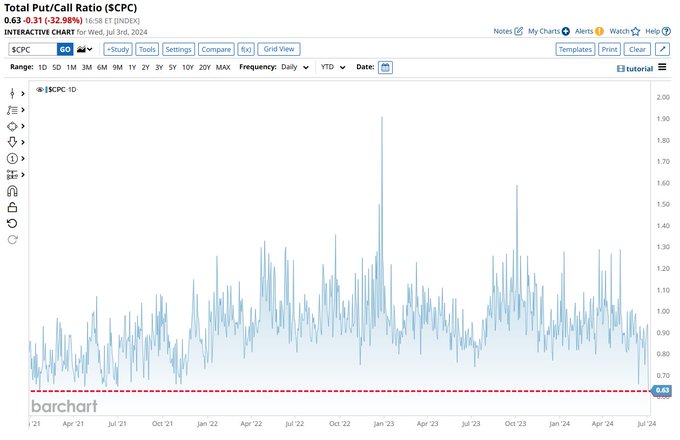
Task: Select the shapes drawing tool
Action: coord(12,126)
